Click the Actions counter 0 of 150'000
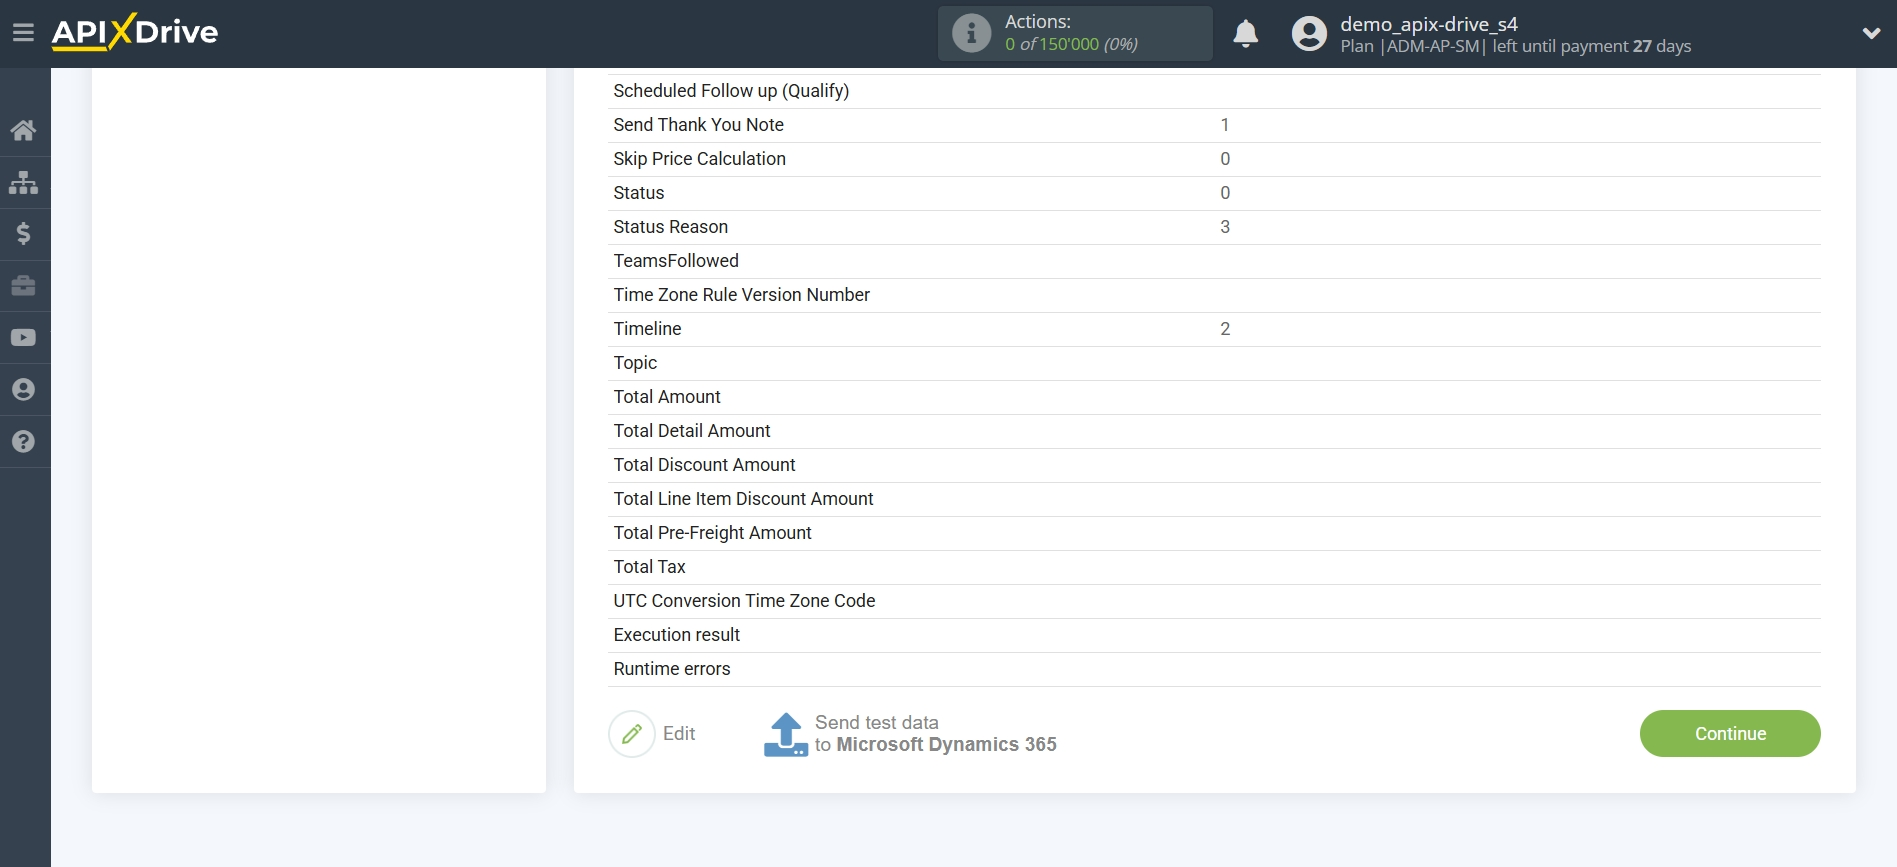This screenshot has width=1897, height=867. pos(1071,45)
